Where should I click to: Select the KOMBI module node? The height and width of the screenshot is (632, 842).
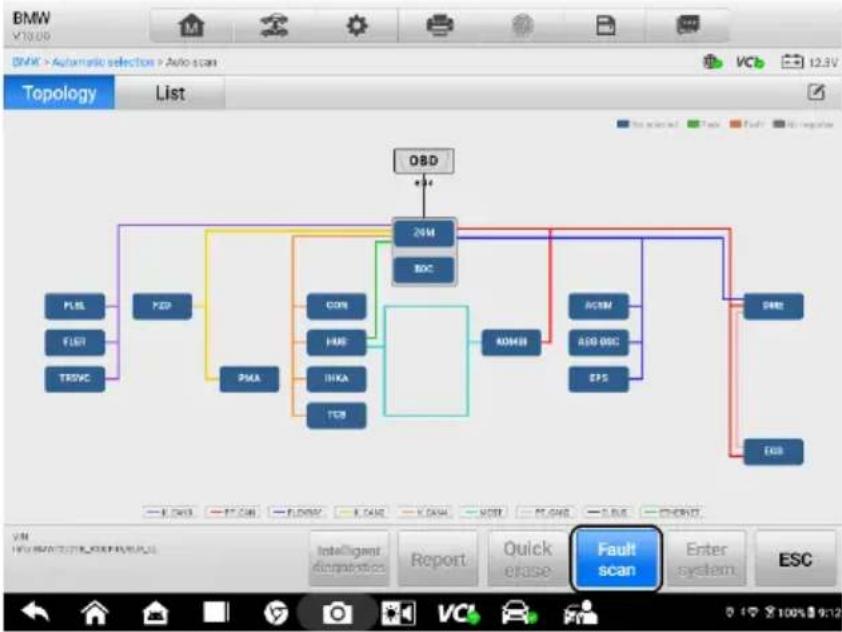[x=511, y=342]
